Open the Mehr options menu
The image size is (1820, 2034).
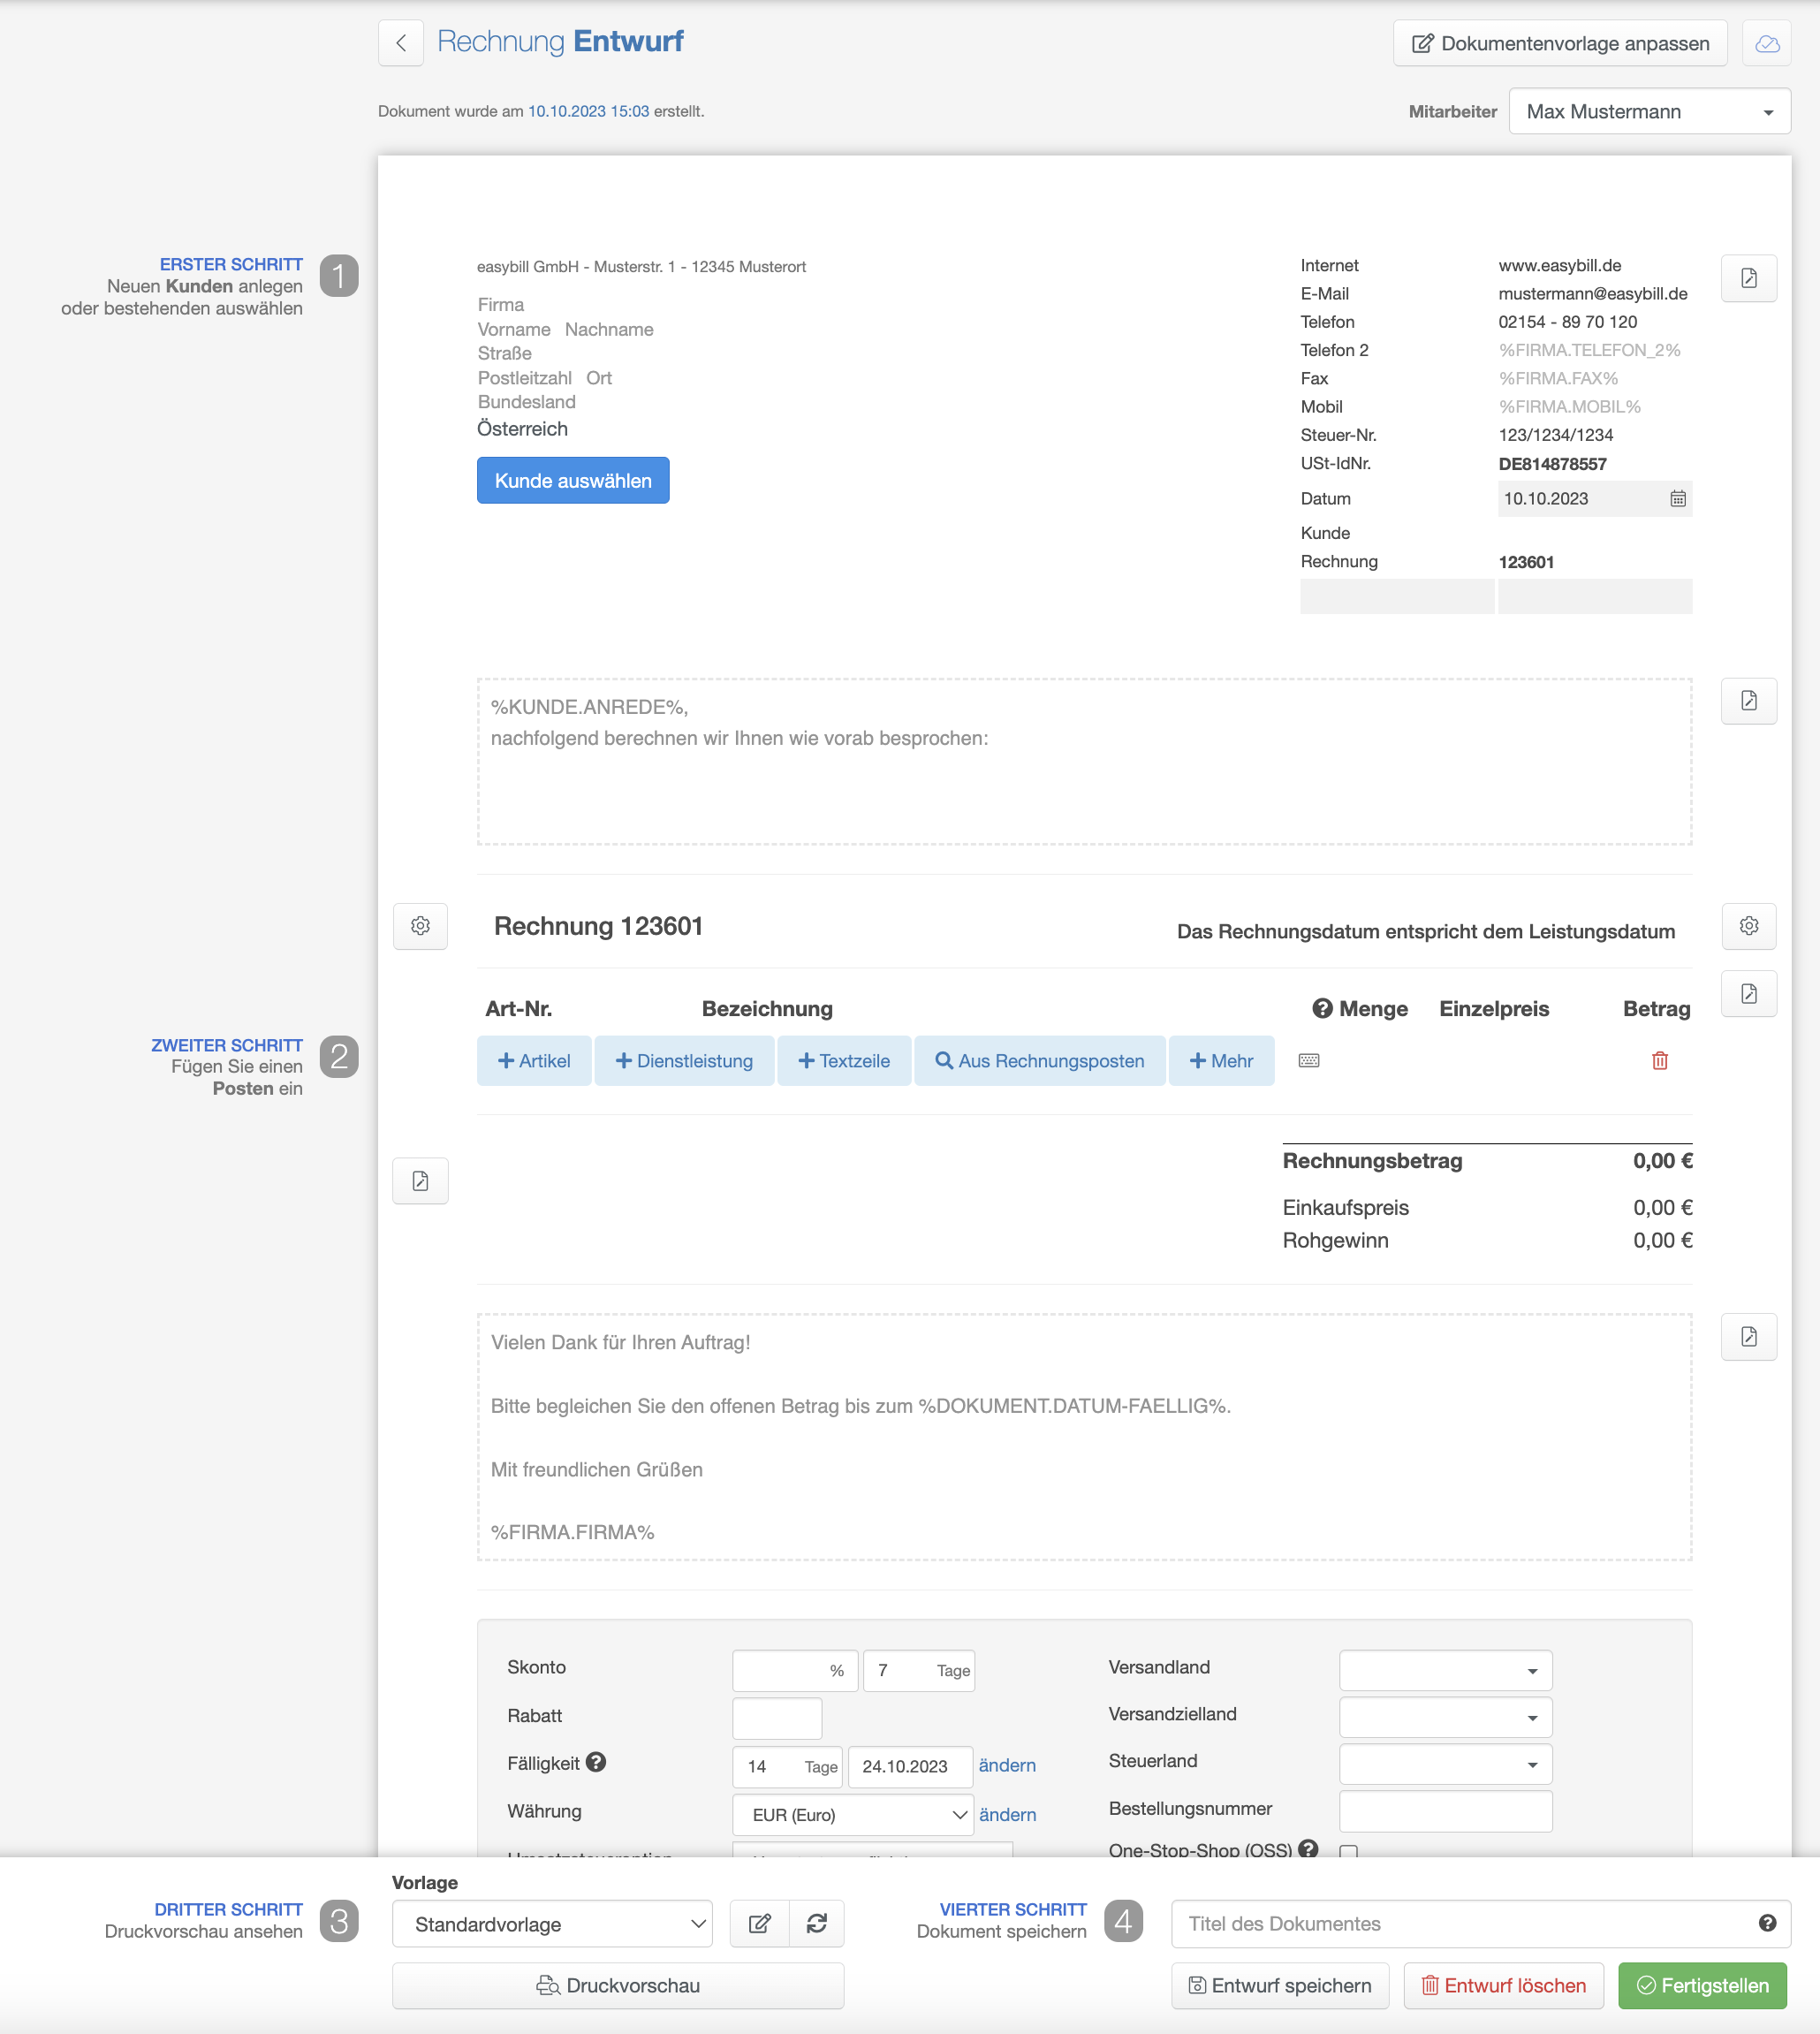[1220, 1061]
